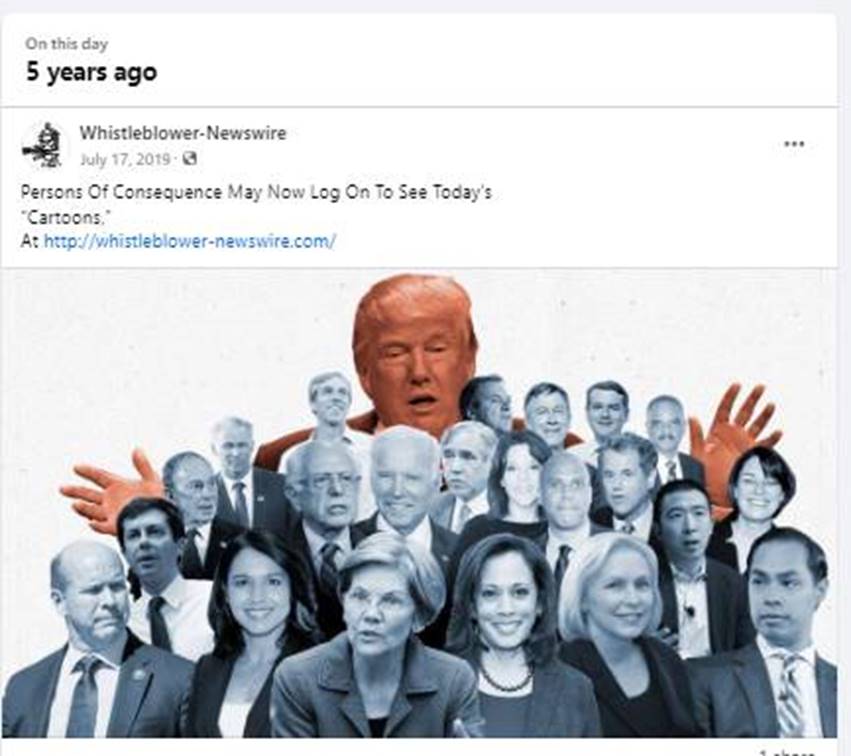Follow the whistleblower-newswire.com hyperlink
Viewport: 851px width, 756px height.
click(x=189, y=241)
